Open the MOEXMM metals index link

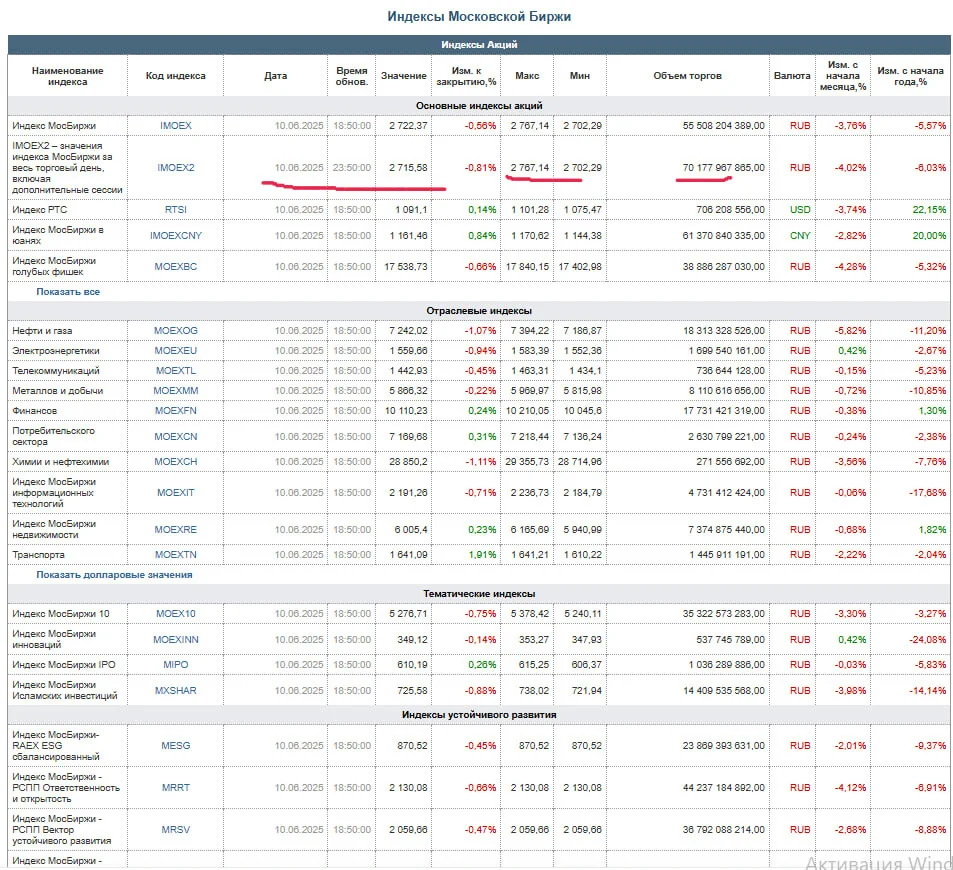[x=176, y=390]
